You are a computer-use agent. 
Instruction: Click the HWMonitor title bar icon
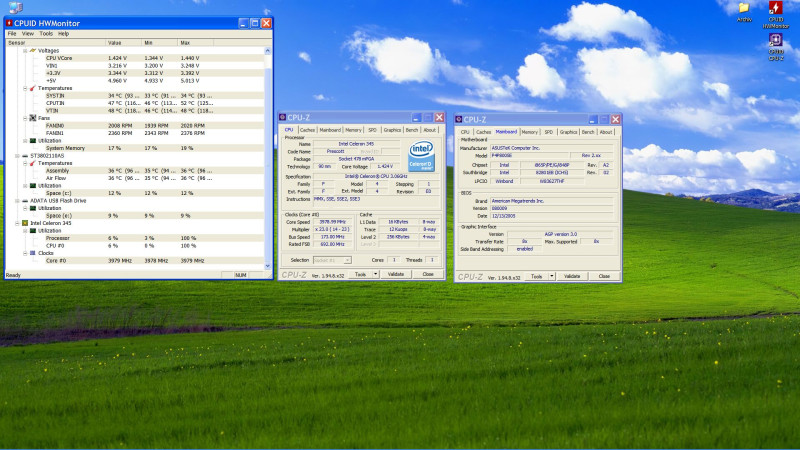pos(9,23)
